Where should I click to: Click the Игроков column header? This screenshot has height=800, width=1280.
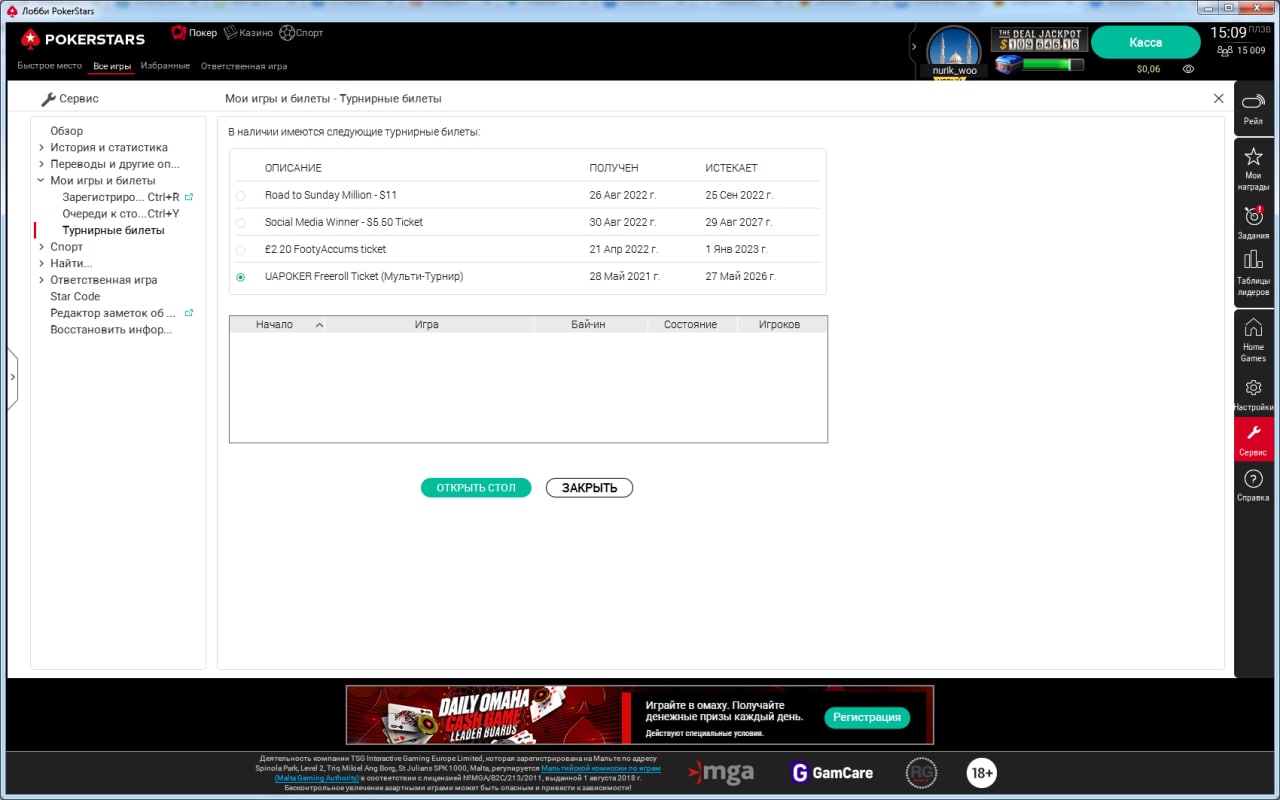(779, 324)
